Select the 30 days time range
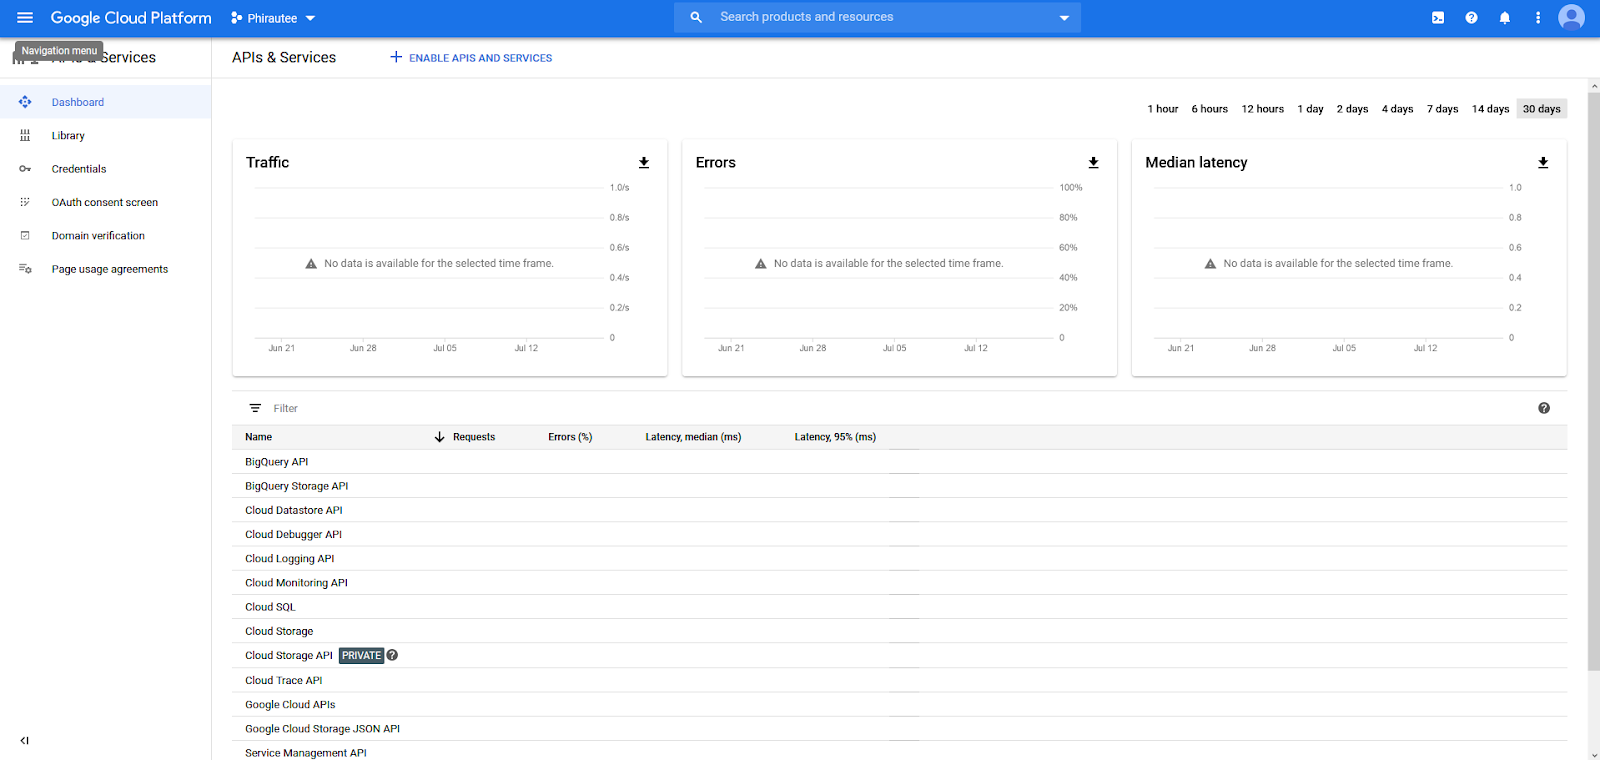 point(1542,109)
